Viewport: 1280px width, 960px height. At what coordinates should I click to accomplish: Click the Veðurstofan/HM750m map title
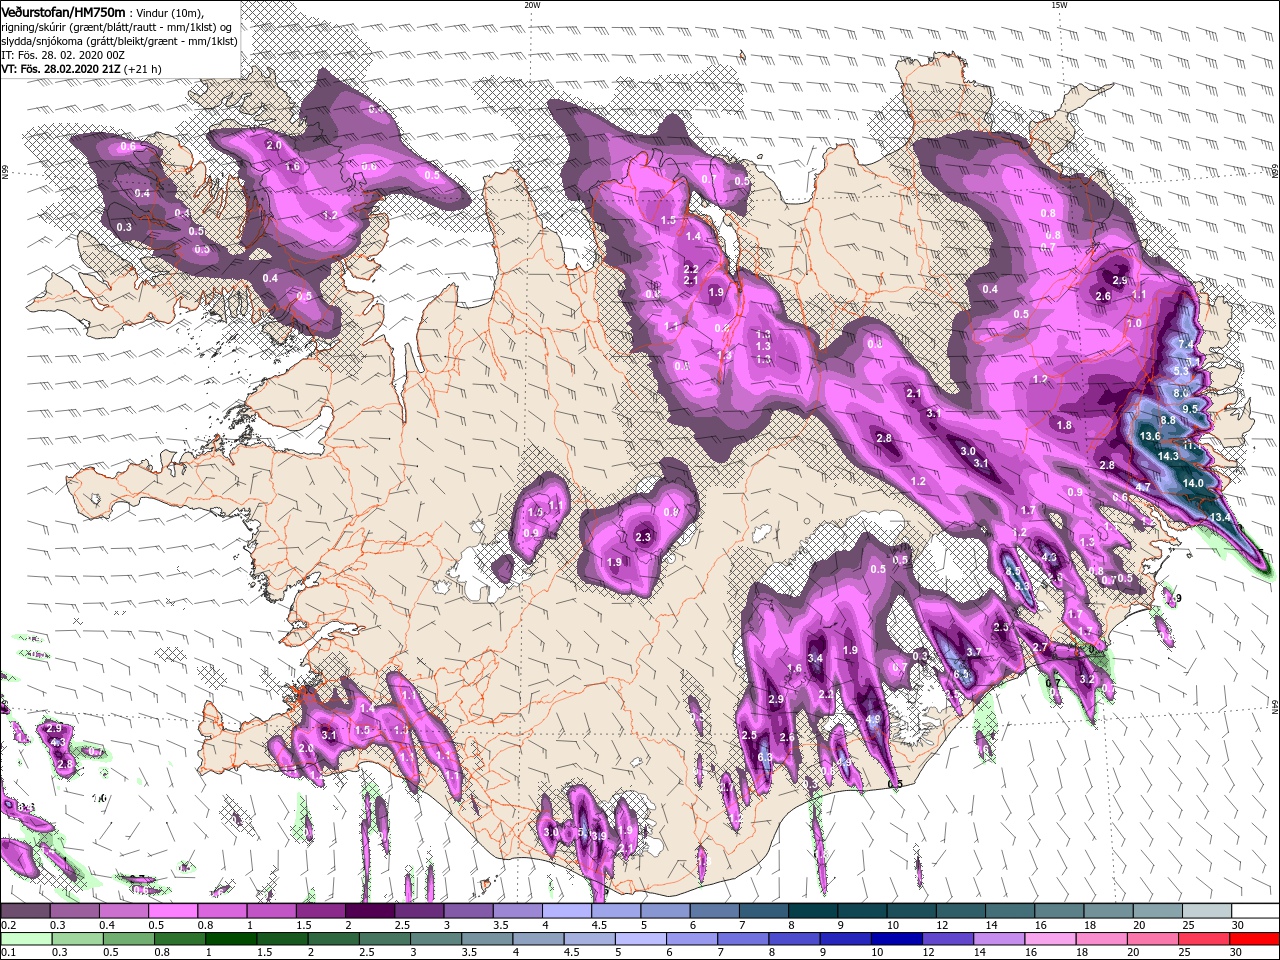[x=63, y=11]
